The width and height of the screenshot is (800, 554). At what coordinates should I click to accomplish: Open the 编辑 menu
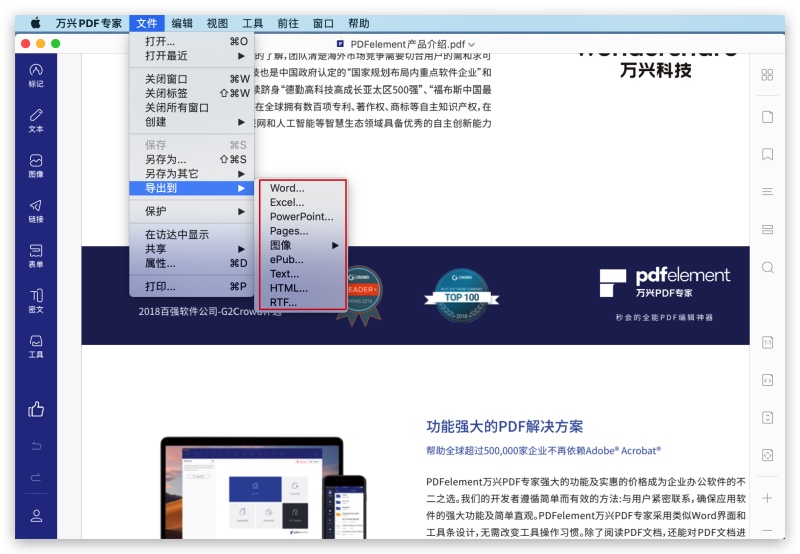click(182, 23)
